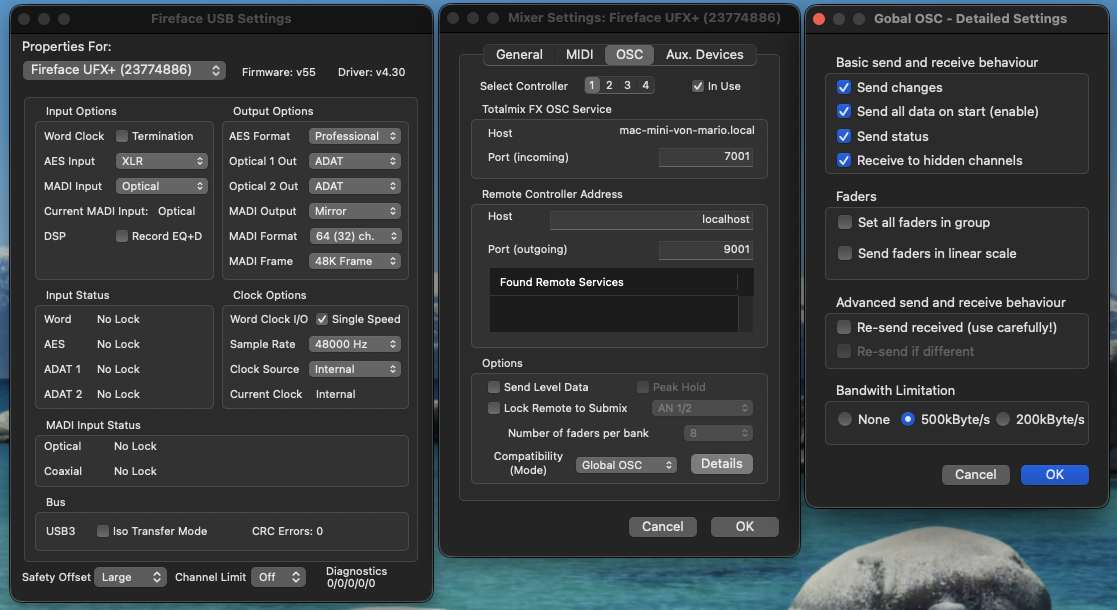Select the OSC tab
Screen dimensions: 1117x610
(629, 54)
